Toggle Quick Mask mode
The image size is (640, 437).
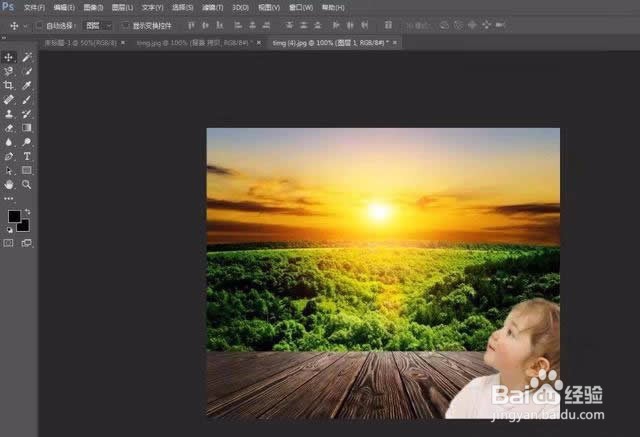[9, 243]
